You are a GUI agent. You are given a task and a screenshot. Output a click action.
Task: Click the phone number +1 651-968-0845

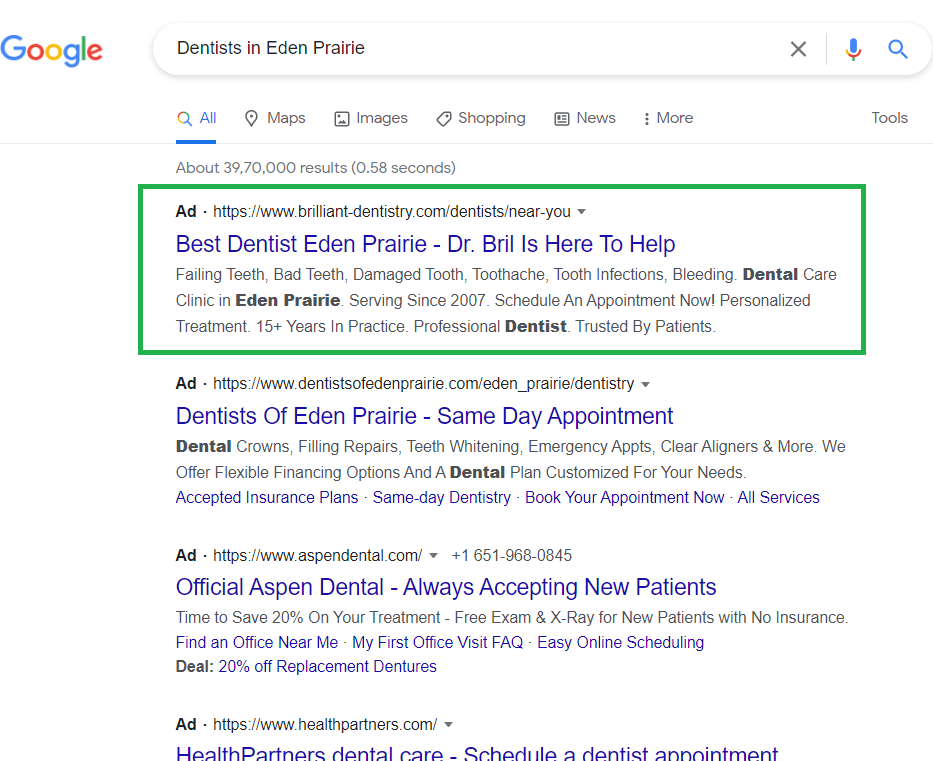tap(512, 555)
